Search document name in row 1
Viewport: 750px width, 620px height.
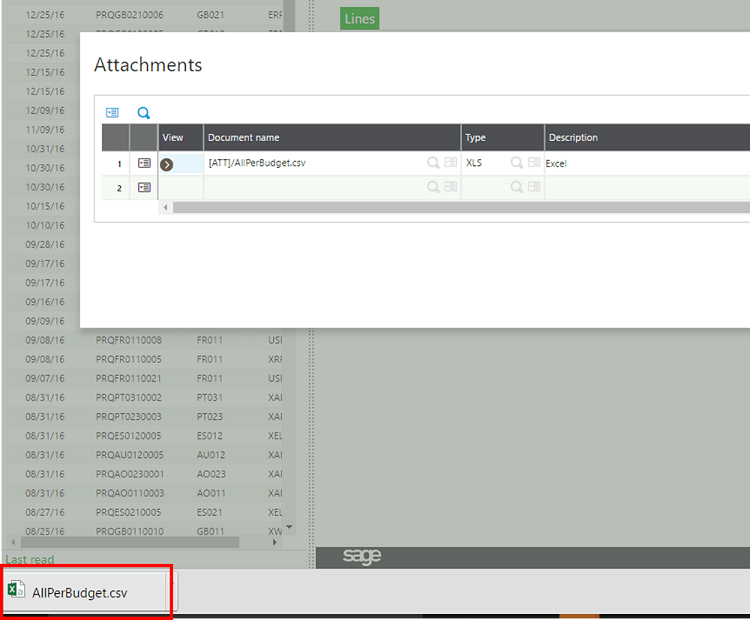pos(433,163)
